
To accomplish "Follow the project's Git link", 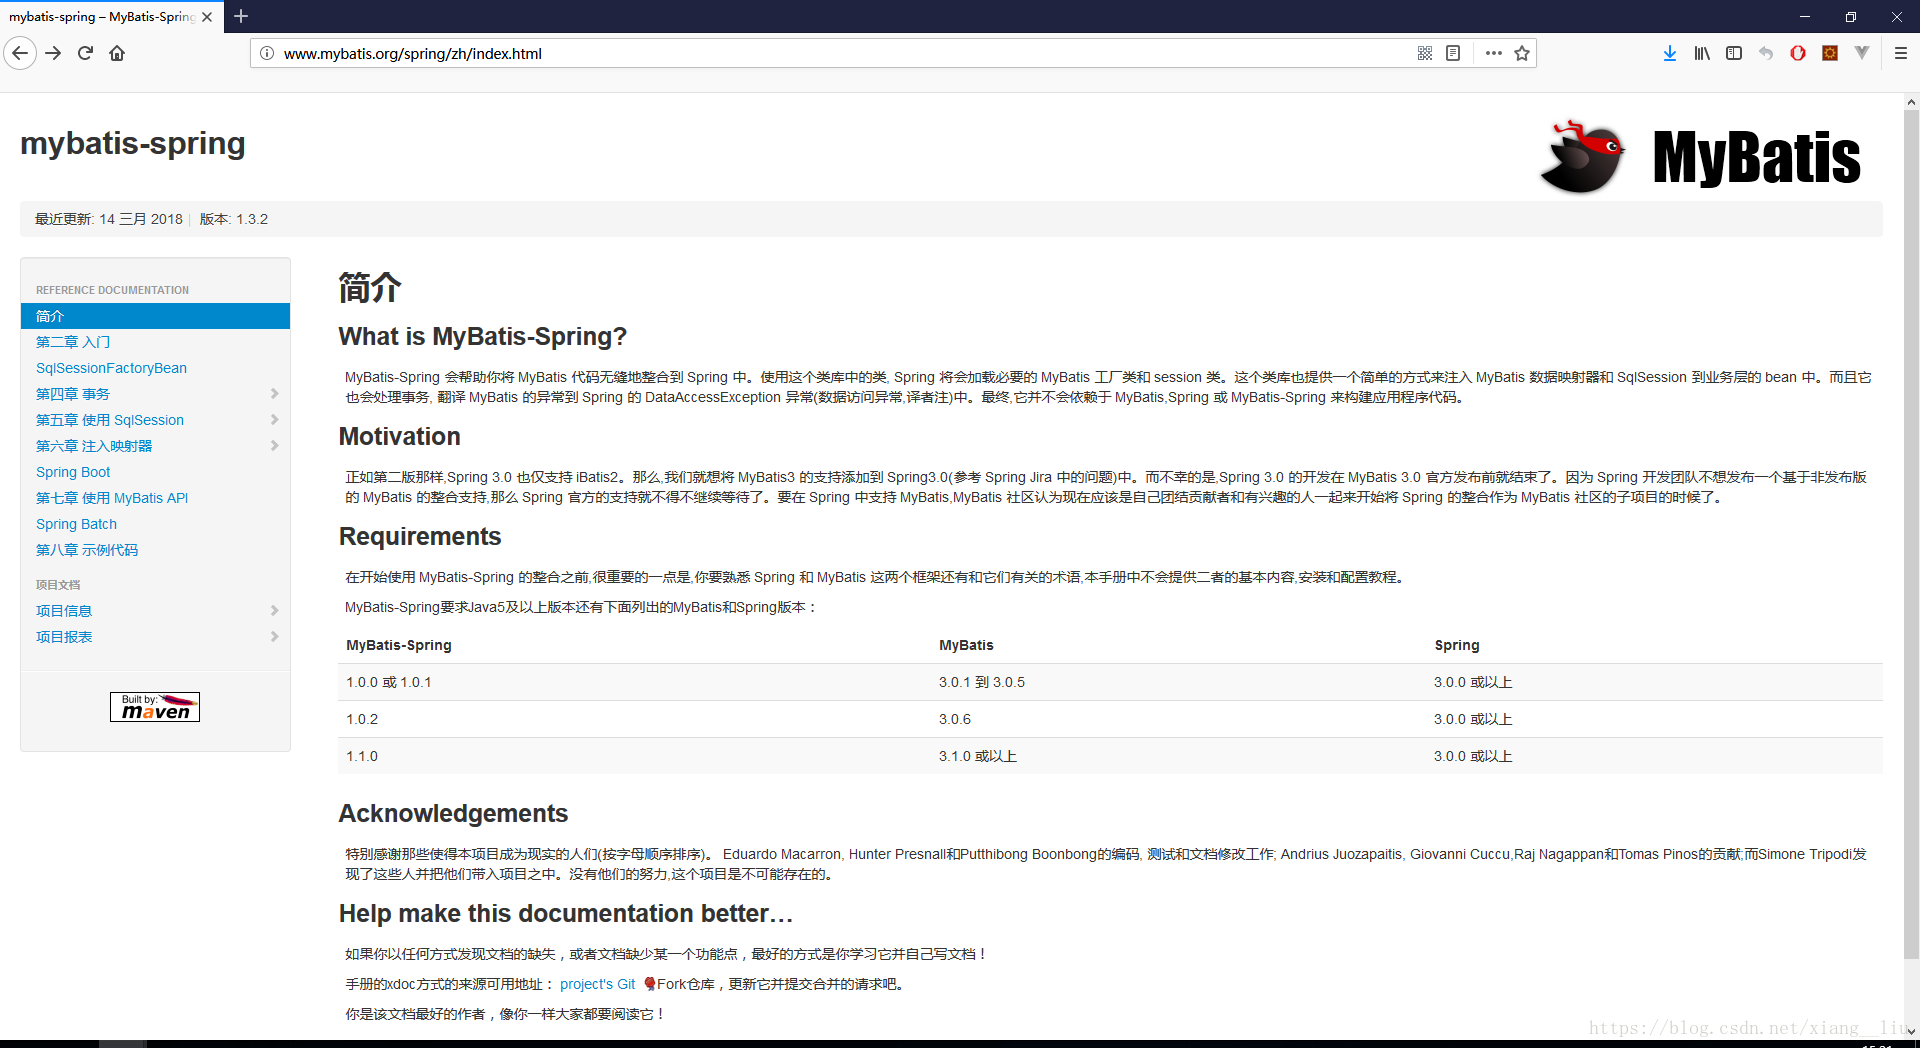I will [x=597, y=984].
